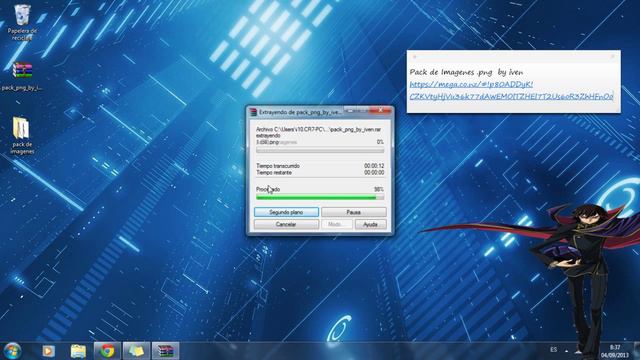Click the WinRAR icon in dialog title bar
This screenshot has width=640, height=360.
[x=253, y=112]
